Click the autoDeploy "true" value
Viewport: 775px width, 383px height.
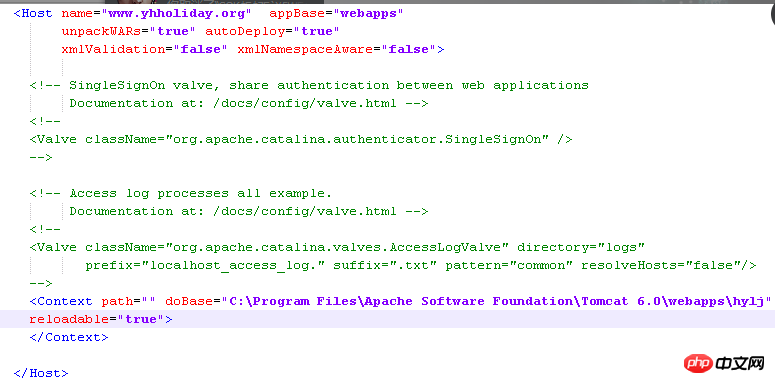(x=320, y=31)
